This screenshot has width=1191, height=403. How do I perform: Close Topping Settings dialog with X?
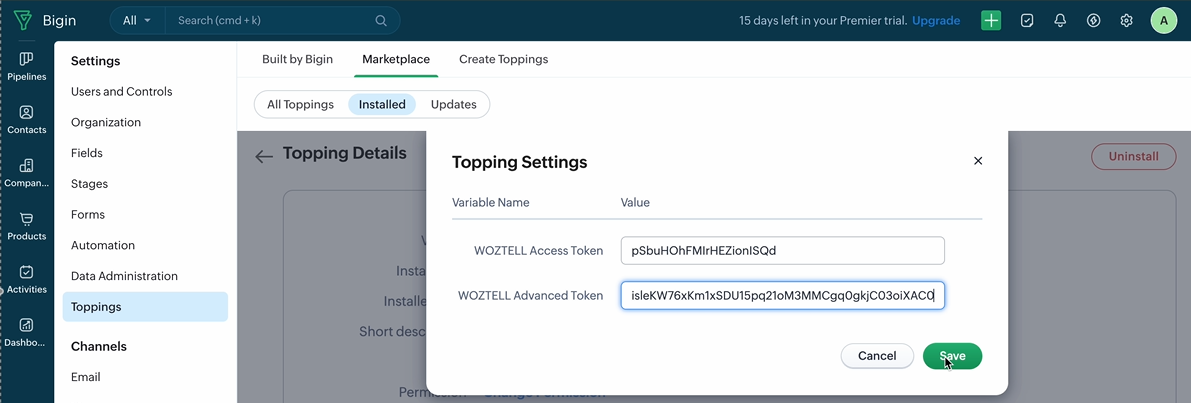[978, 161]
